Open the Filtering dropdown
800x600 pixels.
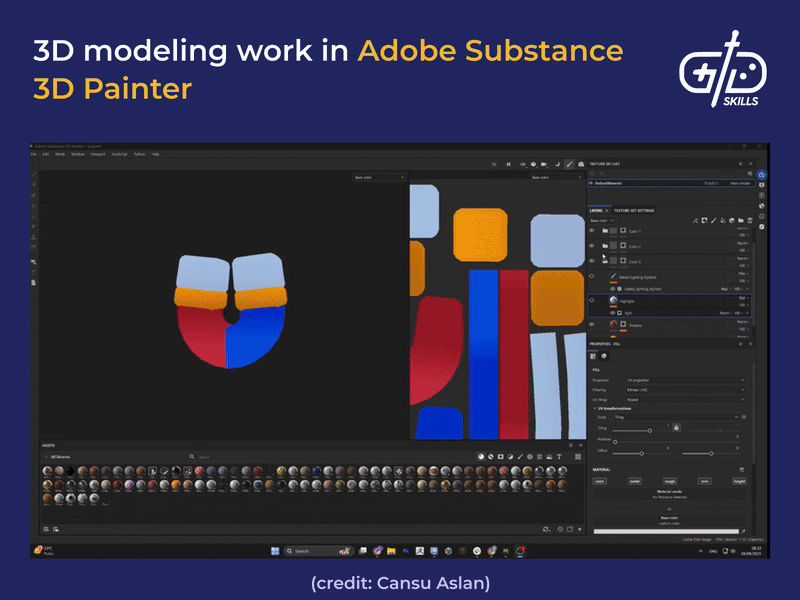[x=685, y=390]
